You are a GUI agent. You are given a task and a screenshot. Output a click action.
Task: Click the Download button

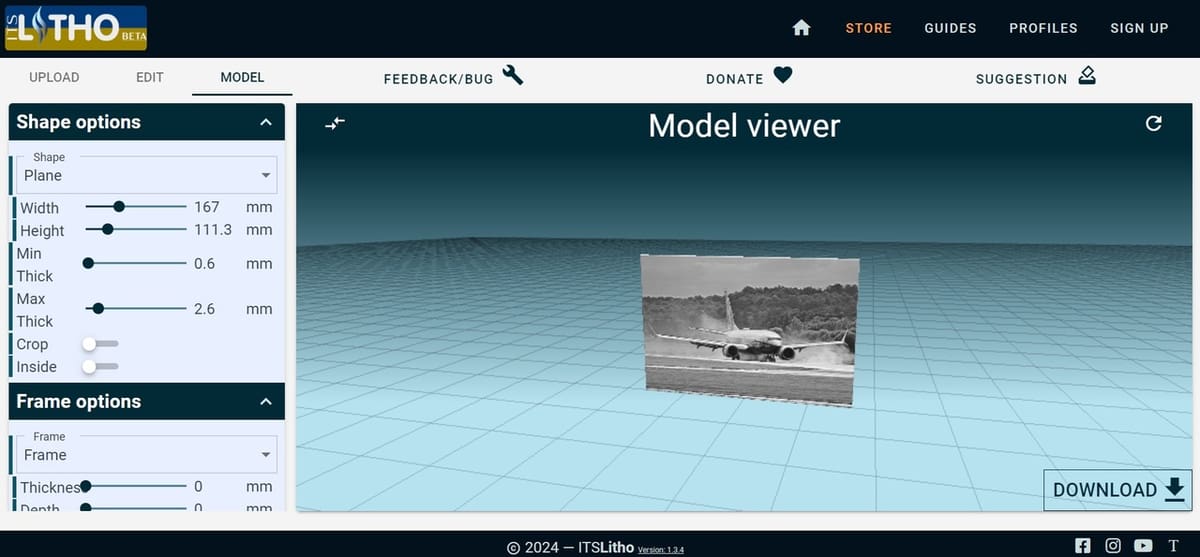[x=1118, y=489]
